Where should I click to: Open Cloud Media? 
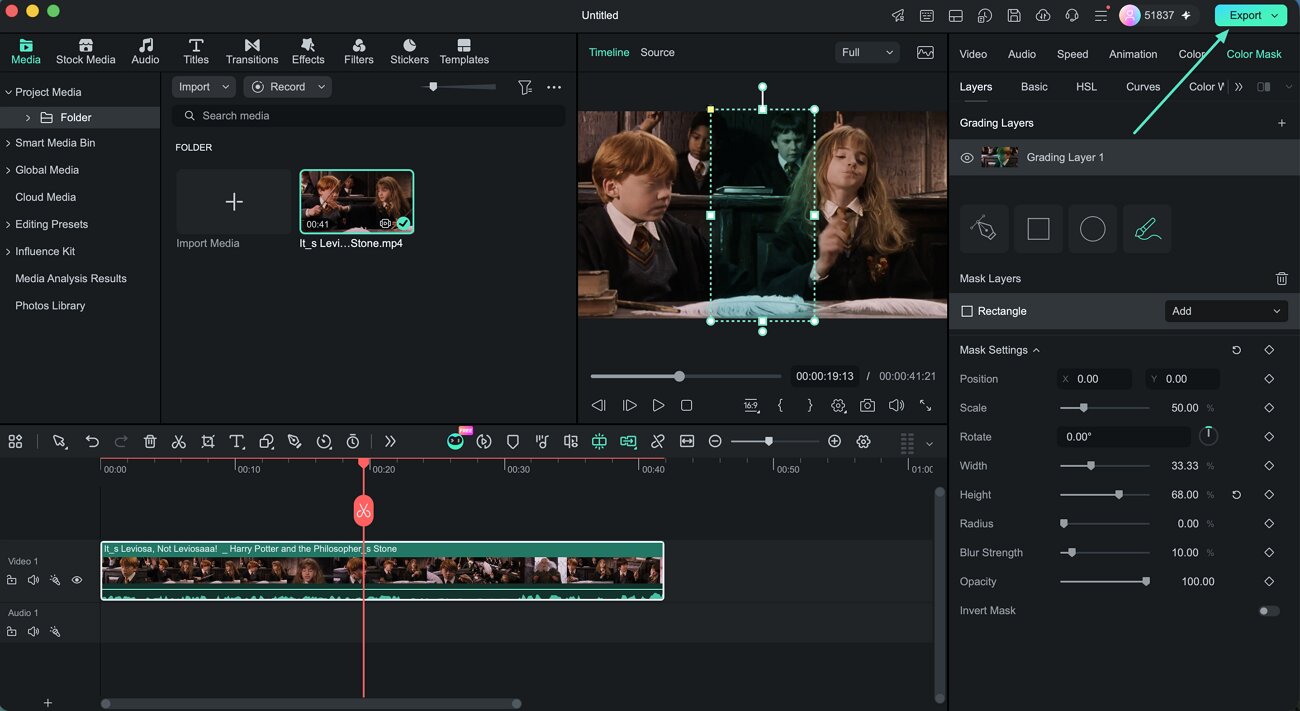click(45, 197)
